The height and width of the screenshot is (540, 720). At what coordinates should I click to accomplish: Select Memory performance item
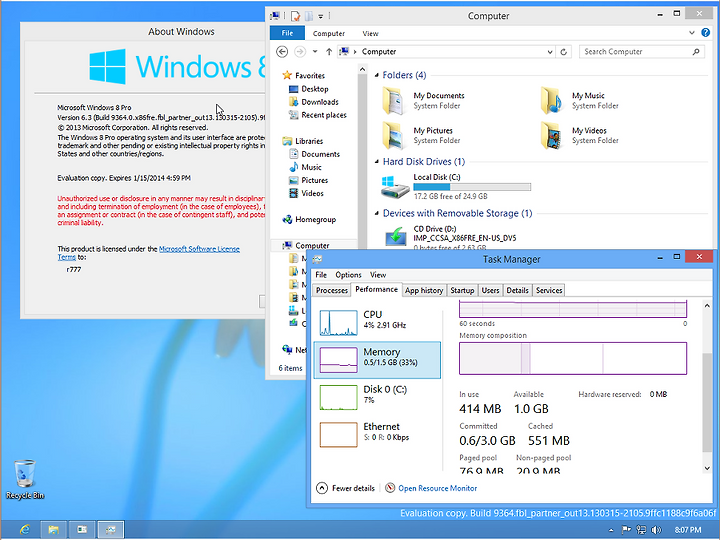coord(377,360)
